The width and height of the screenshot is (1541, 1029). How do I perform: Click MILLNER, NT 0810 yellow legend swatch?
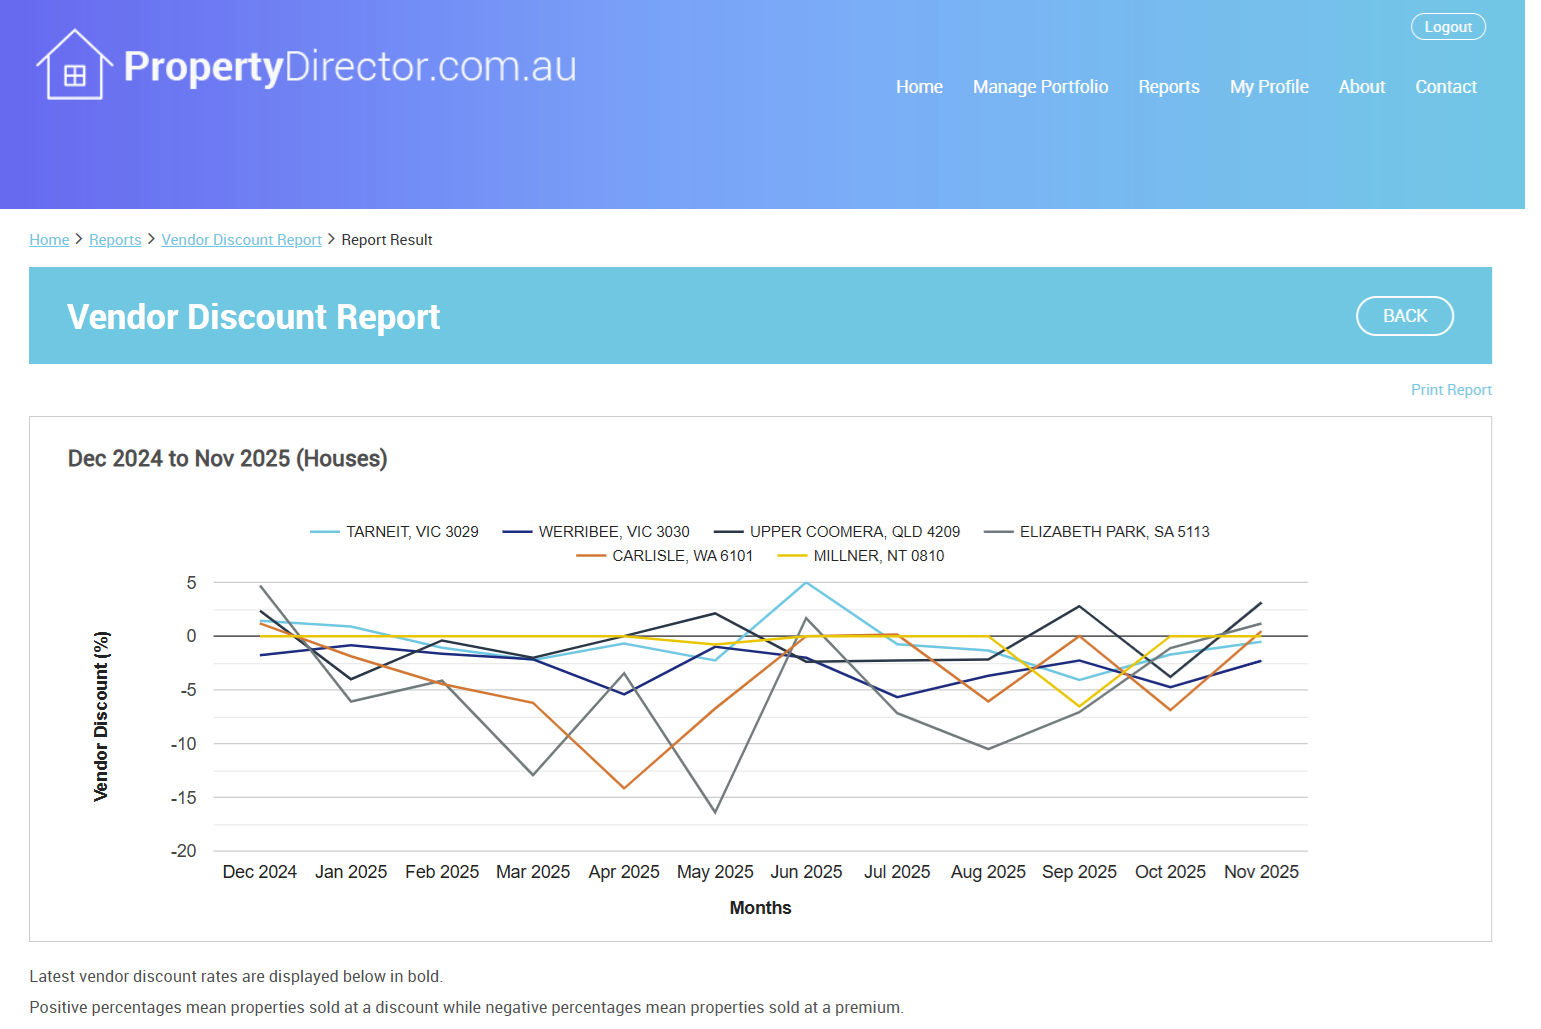pos(792,556)
